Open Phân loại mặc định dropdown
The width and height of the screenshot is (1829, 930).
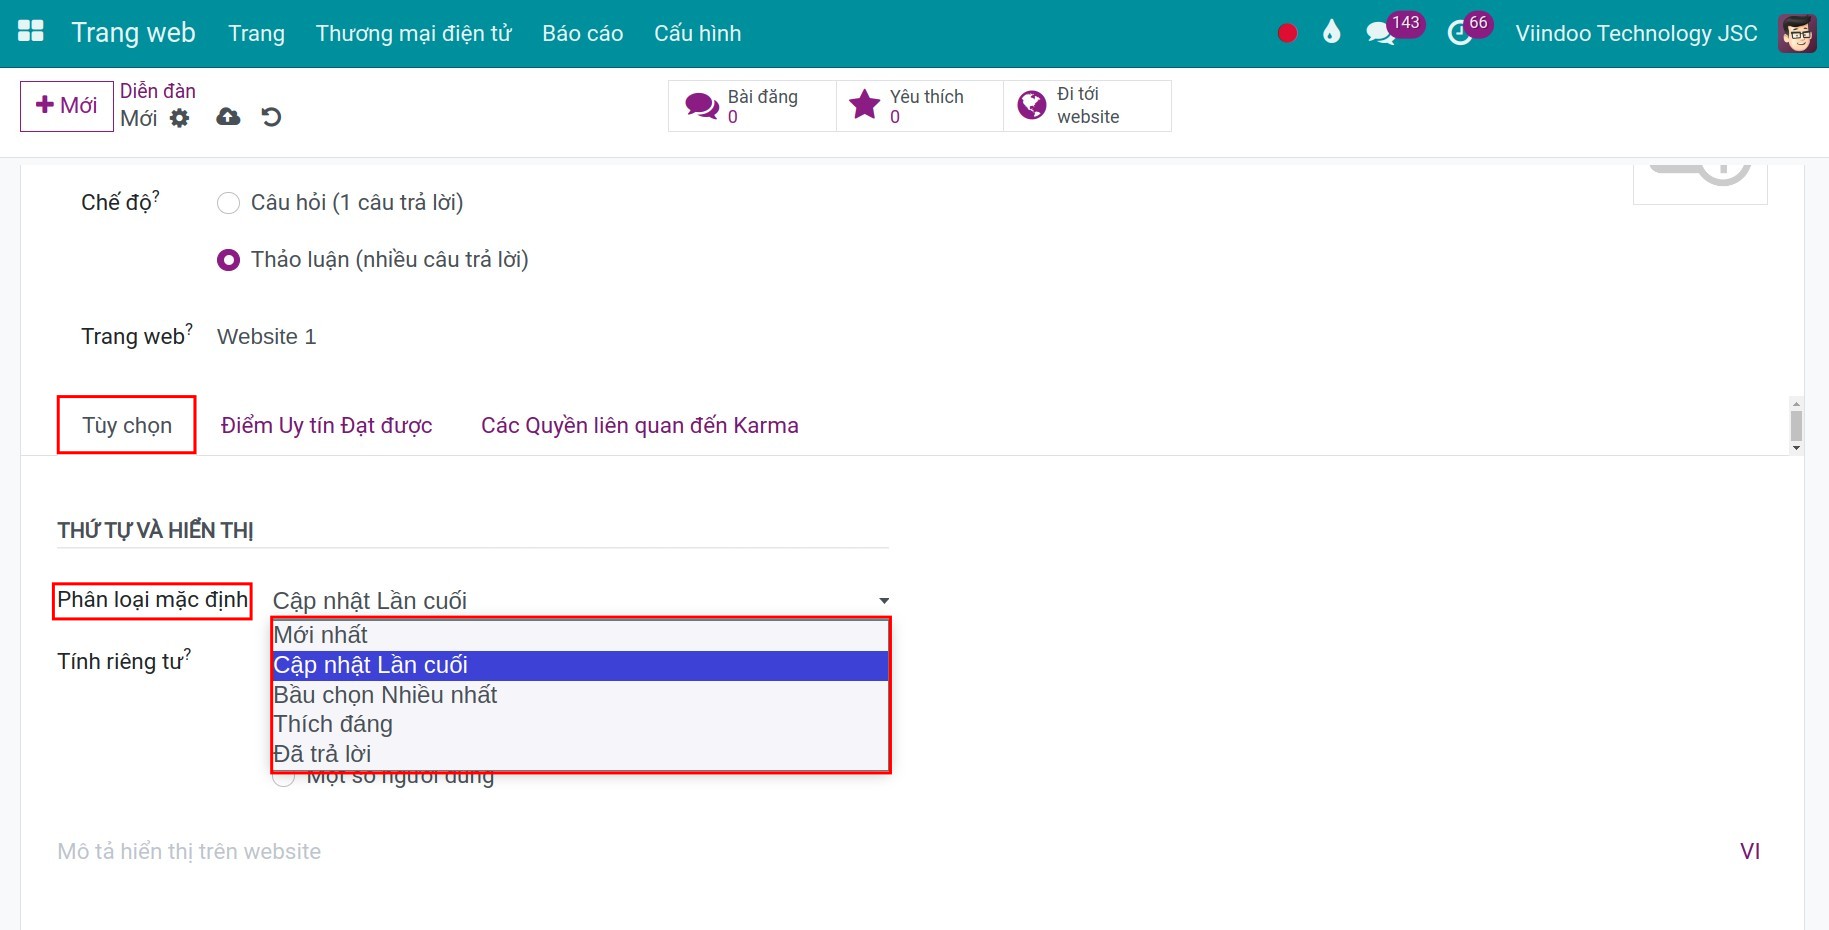581,600
